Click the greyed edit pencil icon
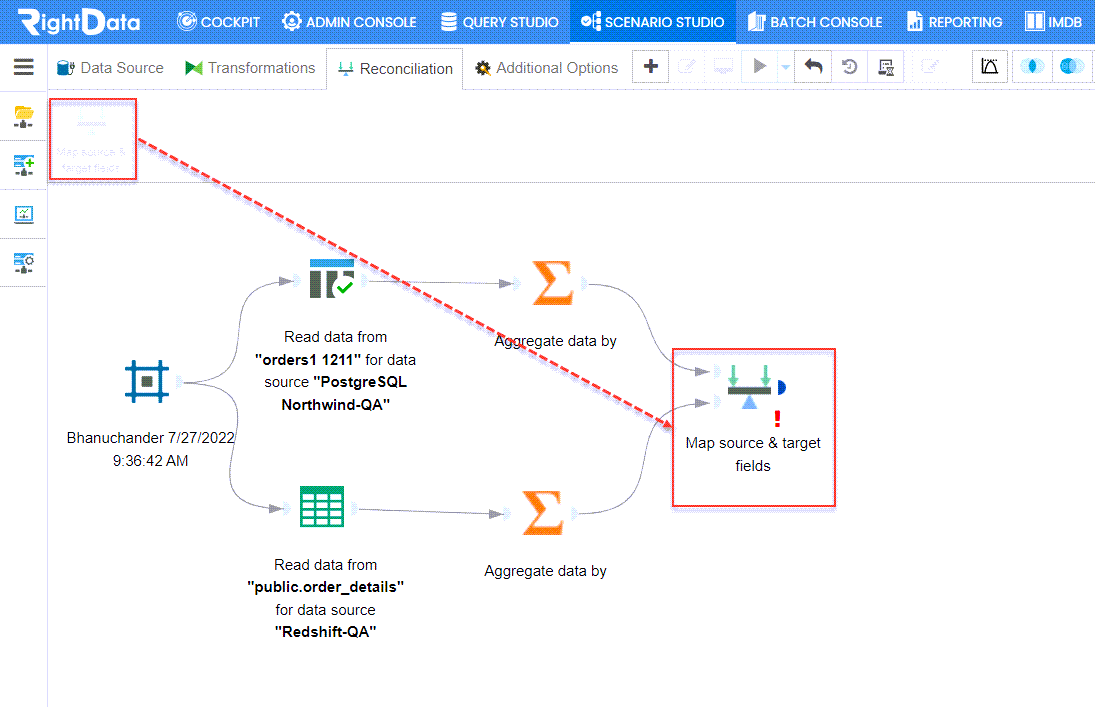1095x707 pixels. (x=687, y=66)
